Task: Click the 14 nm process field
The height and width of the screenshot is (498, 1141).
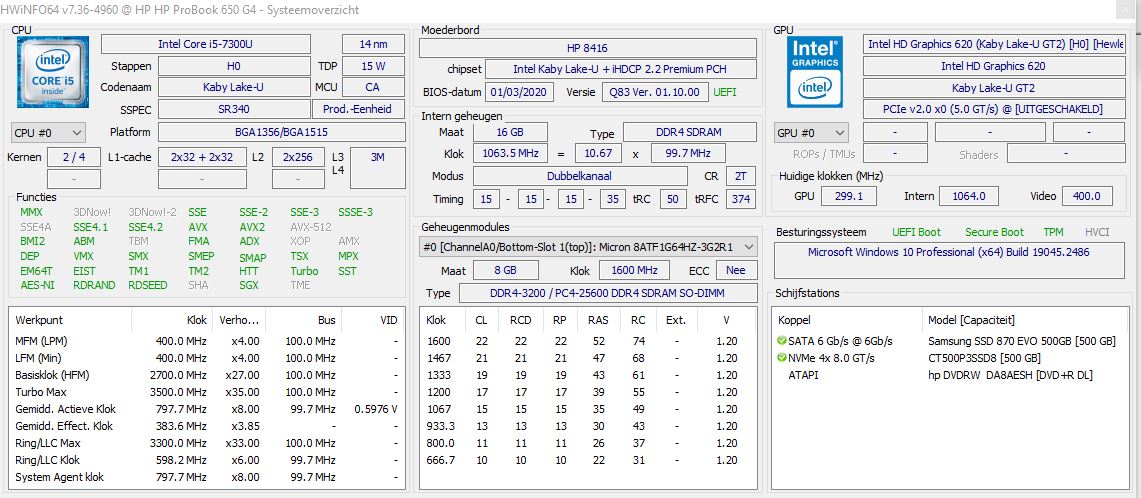Action: (x=373, y=44)
